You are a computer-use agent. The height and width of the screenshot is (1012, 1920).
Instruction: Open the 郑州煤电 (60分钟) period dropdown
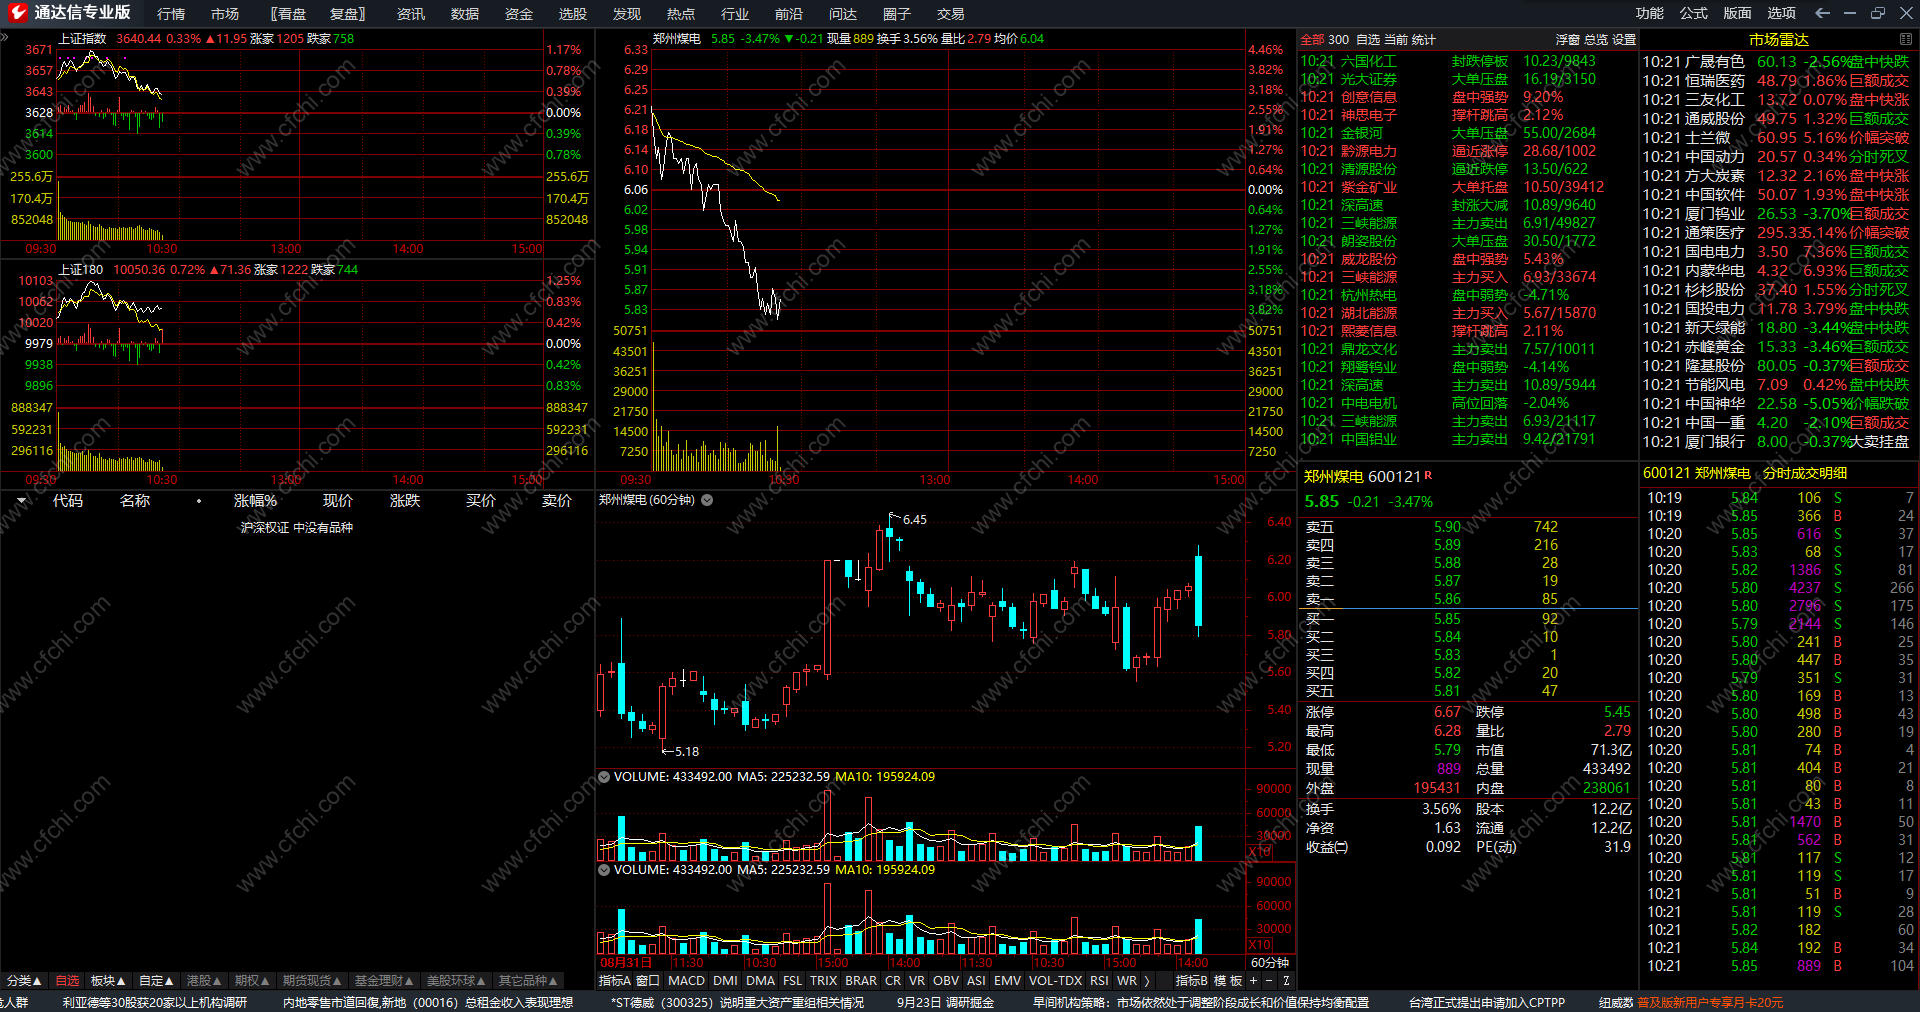click(x=707, y=500)
